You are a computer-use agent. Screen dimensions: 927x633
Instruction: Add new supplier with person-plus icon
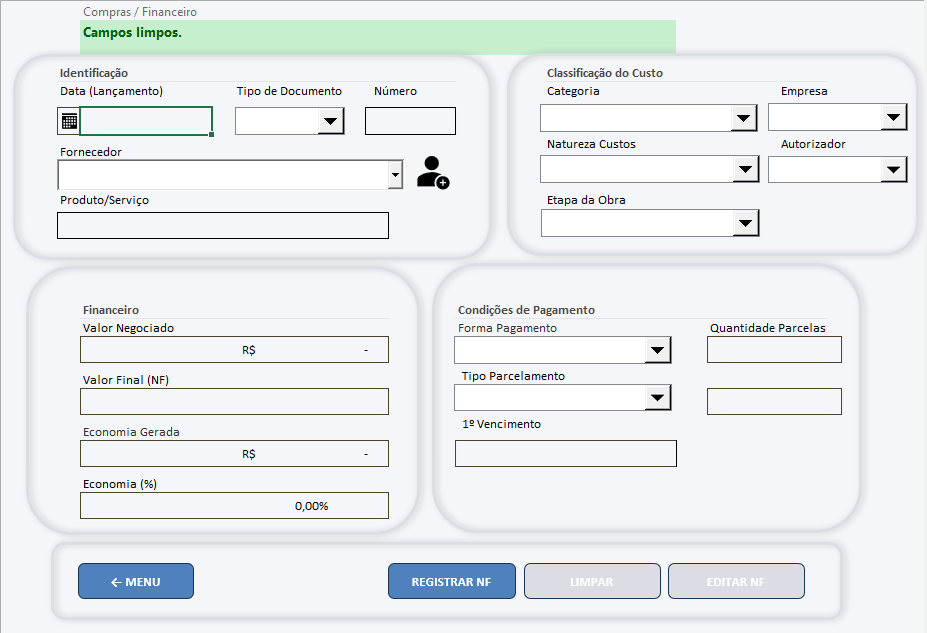point(433,173)
